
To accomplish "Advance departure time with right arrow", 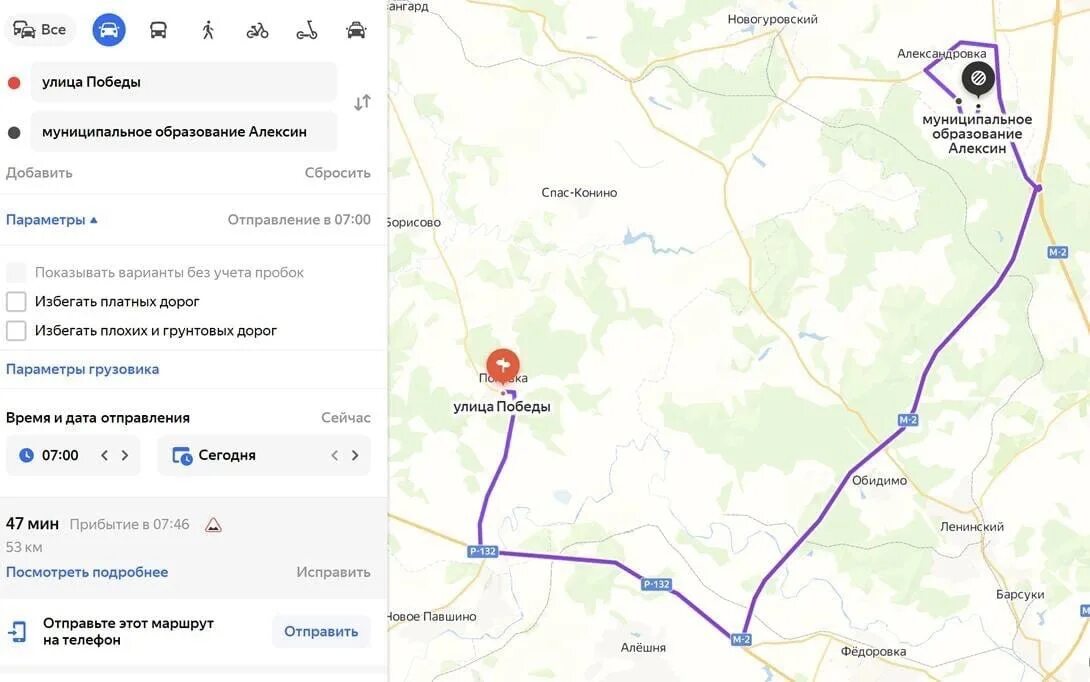I will (125, 455).
